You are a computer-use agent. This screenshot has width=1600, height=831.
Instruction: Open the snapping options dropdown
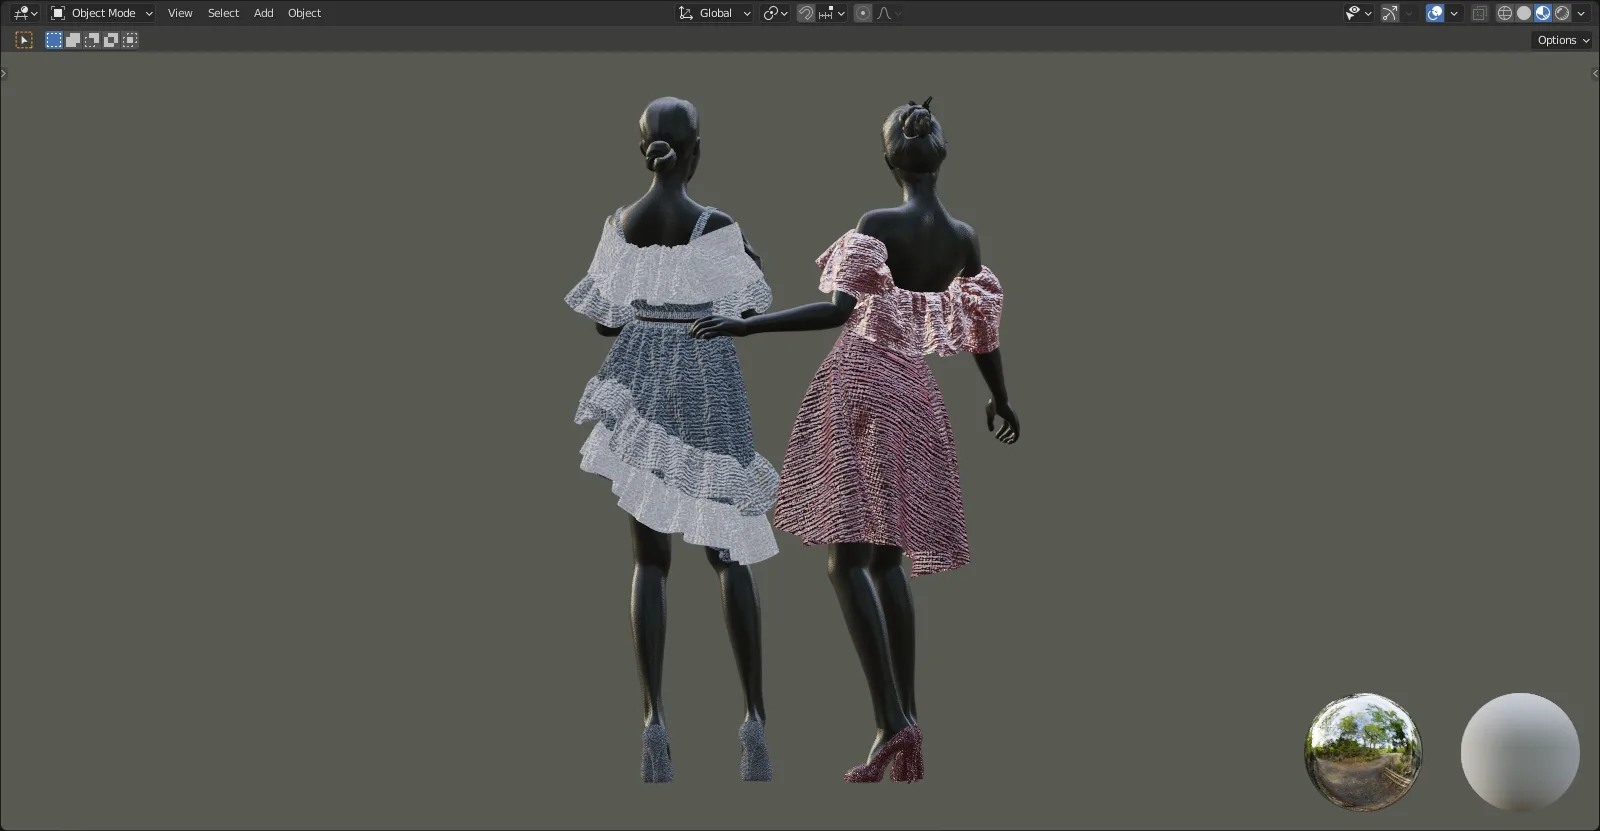coord(832,13)
